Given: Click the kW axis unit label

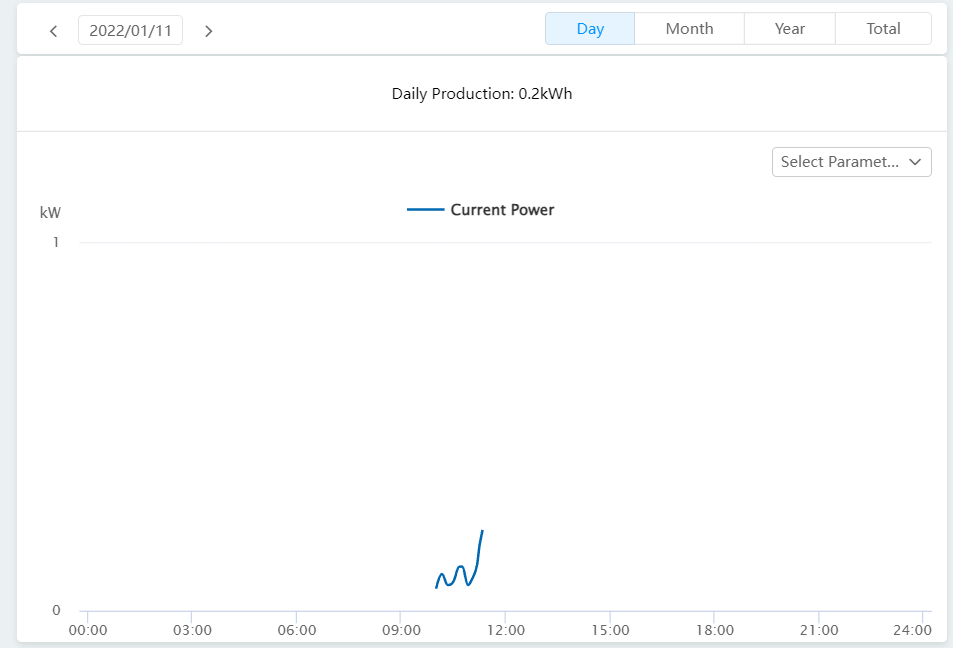Looking at the screenshot, I should click(50, 212).
